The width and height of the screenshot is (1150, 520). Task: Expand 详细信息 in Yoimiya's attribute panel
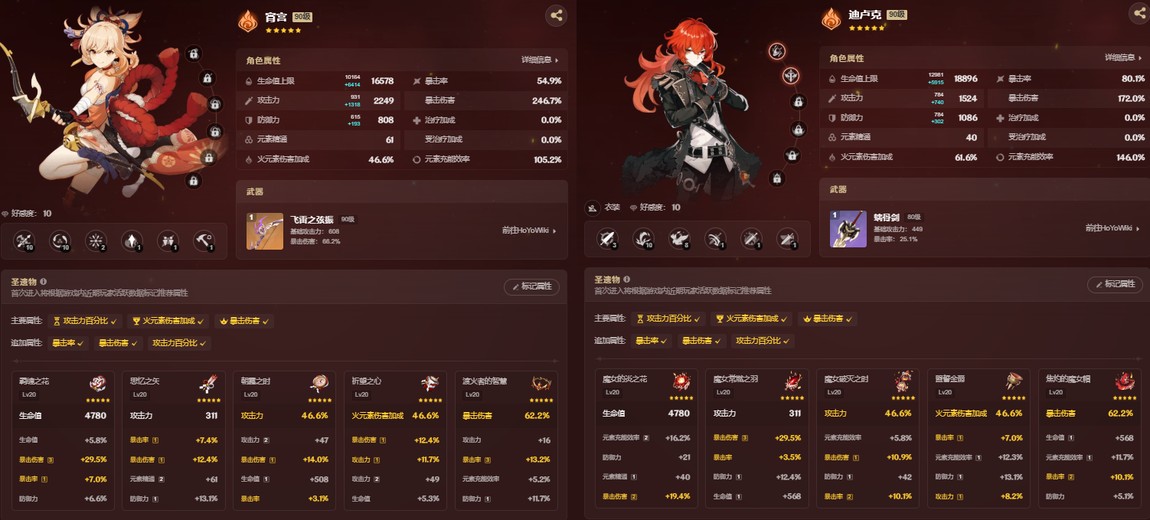coord(540,60)
